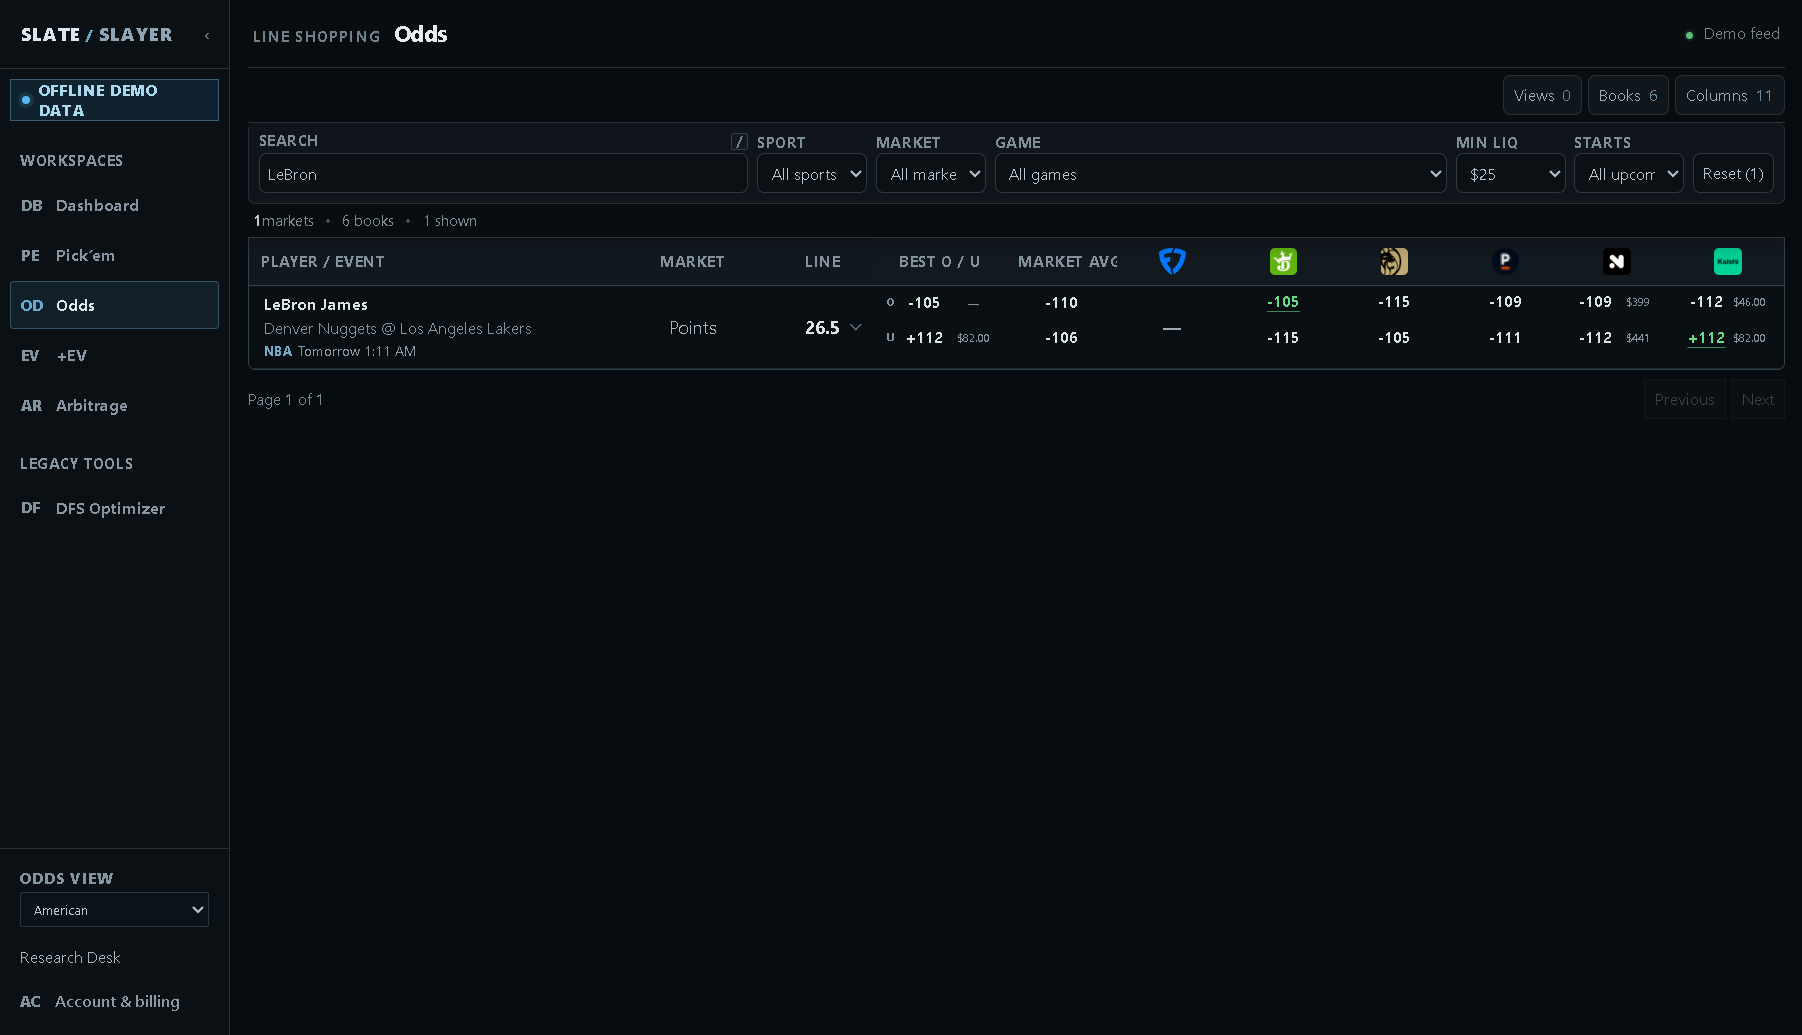Image resolution: width=1802 pixels, height=1035 pixels.
Task: Open the Min Liq $25 dropdown
Action: point(1511,174)
